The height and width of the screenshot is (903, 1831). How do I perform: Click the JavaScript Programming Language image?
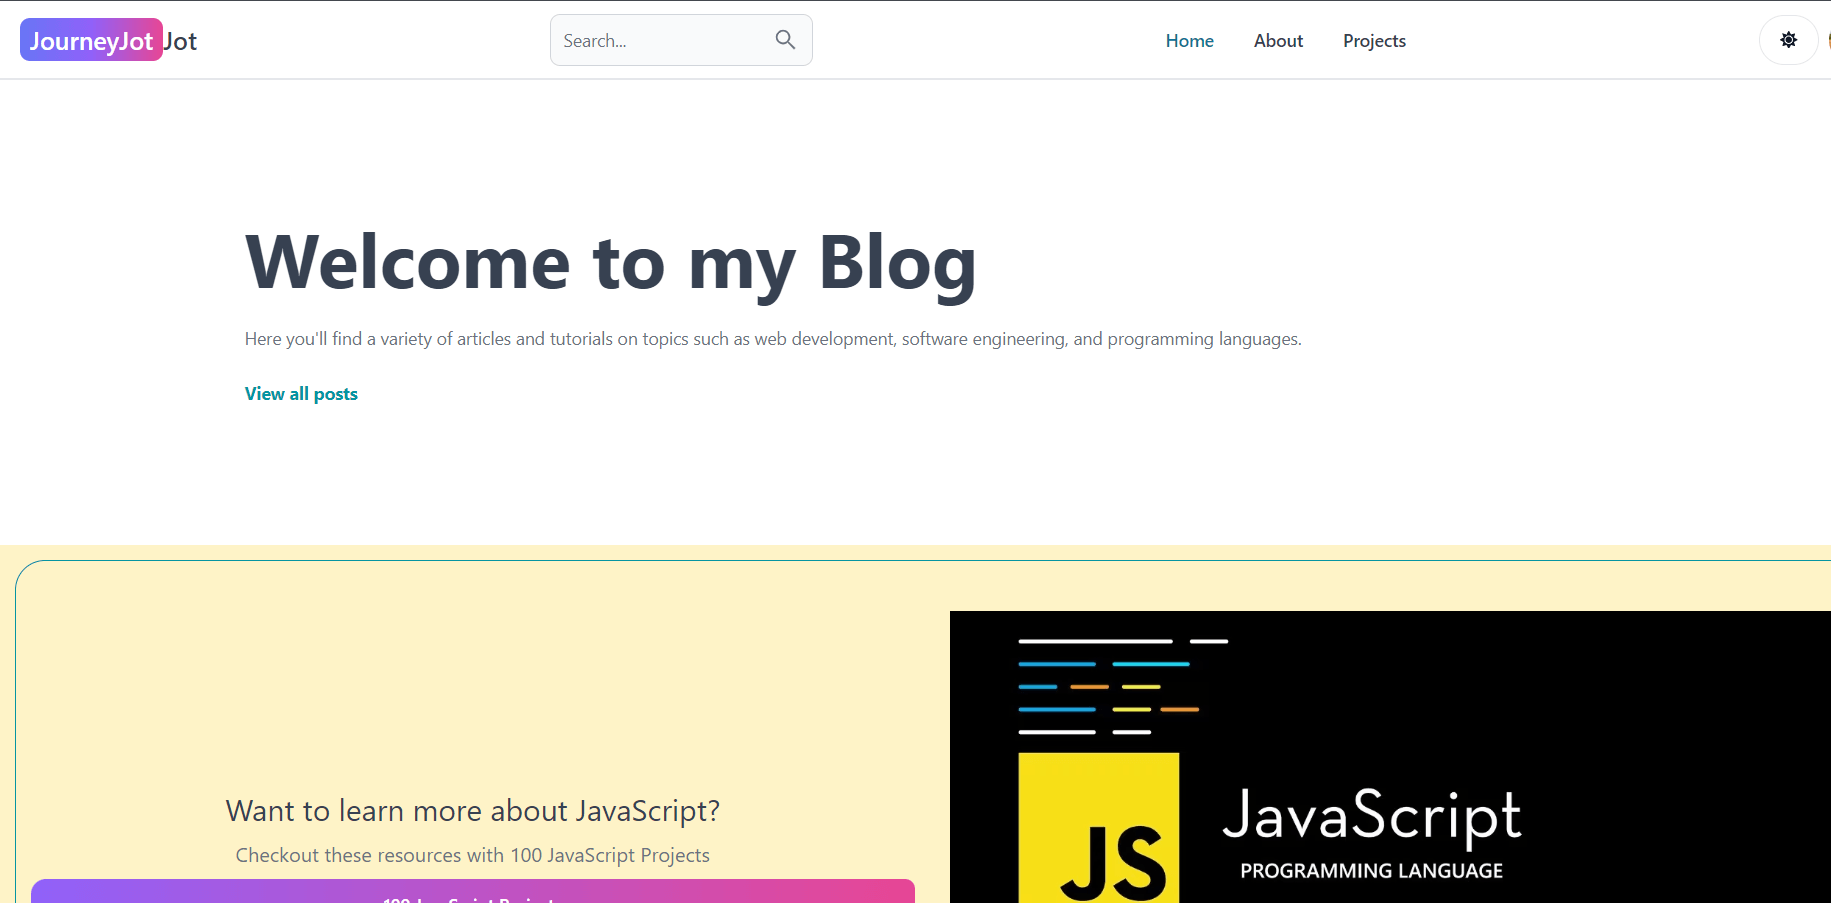tap(1390, 757)
